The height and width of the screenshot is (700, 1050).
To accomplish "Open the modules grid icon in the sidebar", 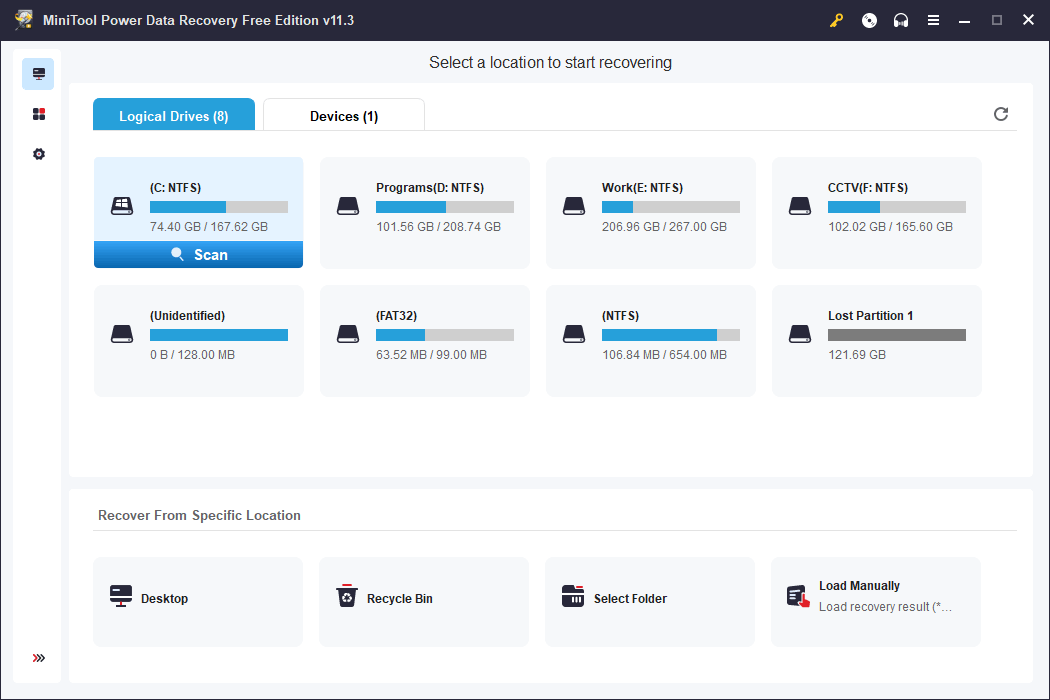I will coord(38,113).
